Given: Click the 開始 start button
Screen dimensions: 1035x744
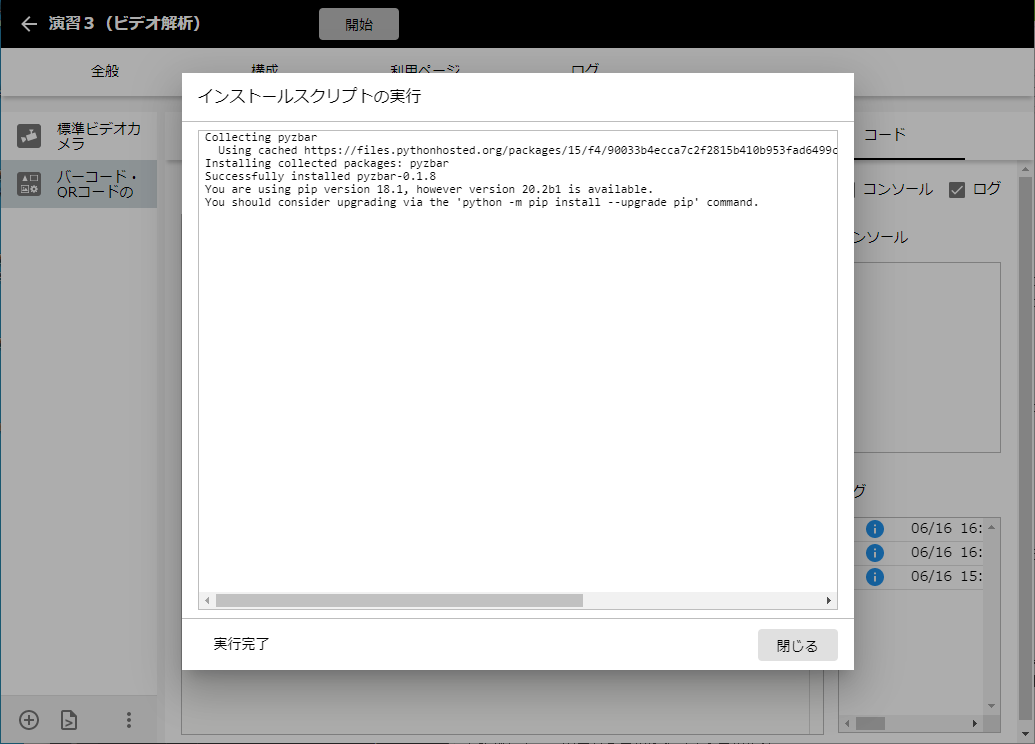Looking at the screenshot, I should pos(358,24).
